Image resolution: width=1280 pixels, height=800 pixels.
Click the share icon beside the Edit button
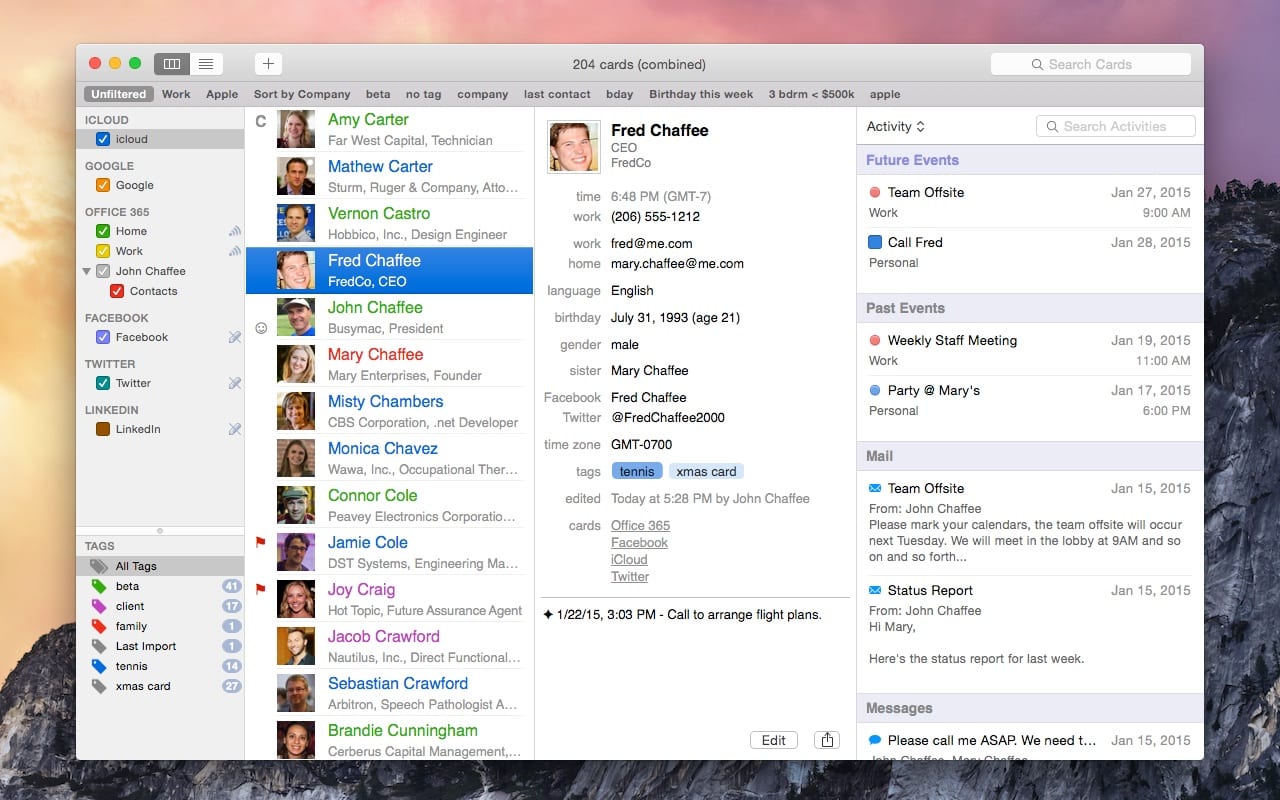[826, 740]
